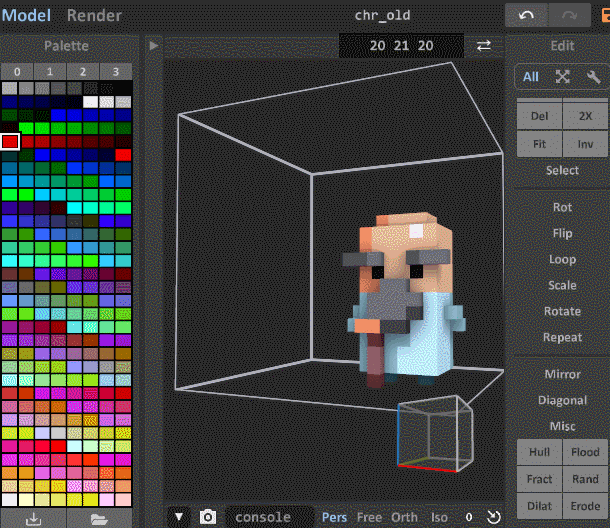Image resolution: width=610 pixels, height=528 pixels.
Task: Click the Fract button
Action: [x=539, y=479]
